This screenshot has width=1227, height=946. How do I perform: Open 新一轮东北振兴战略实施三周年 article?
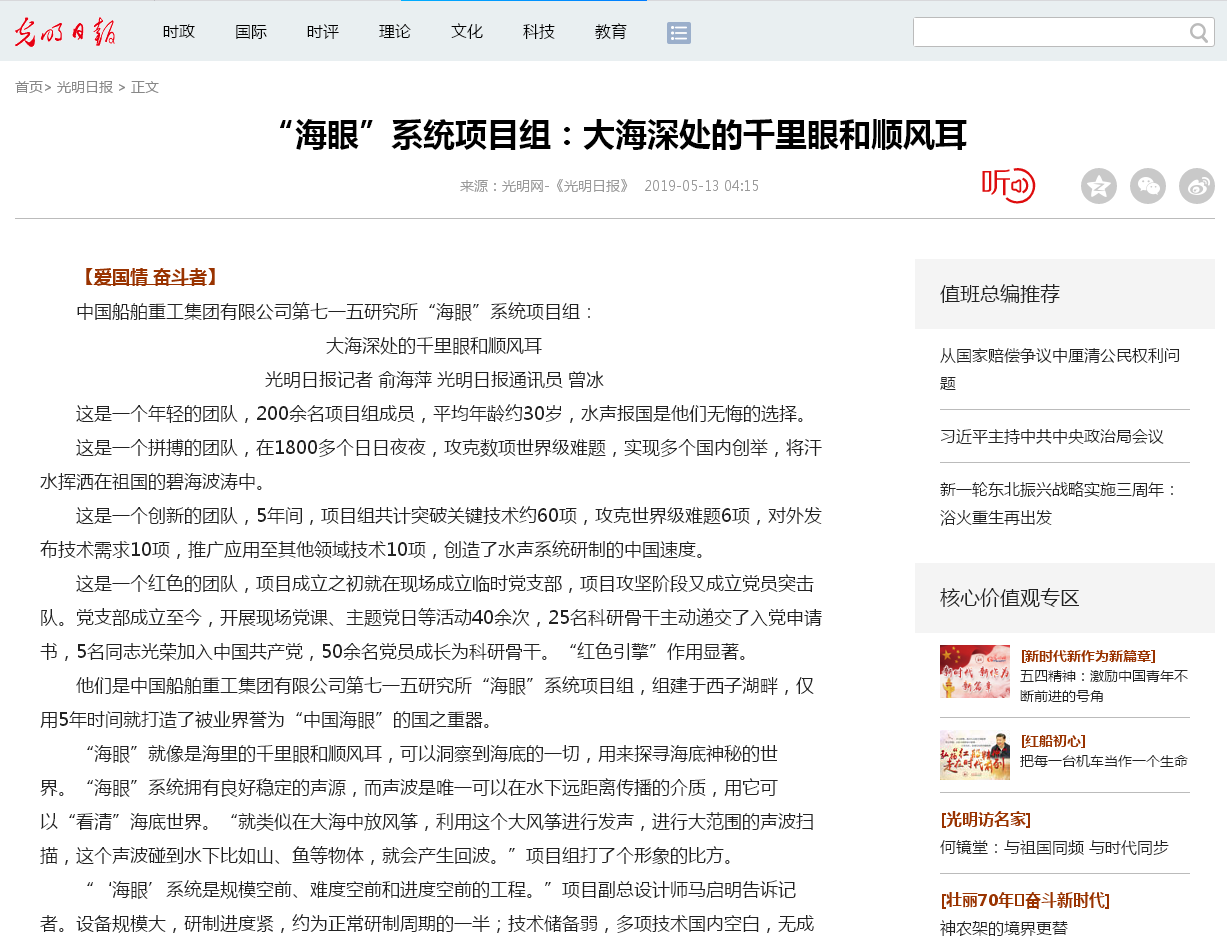tap(1060, 504)
